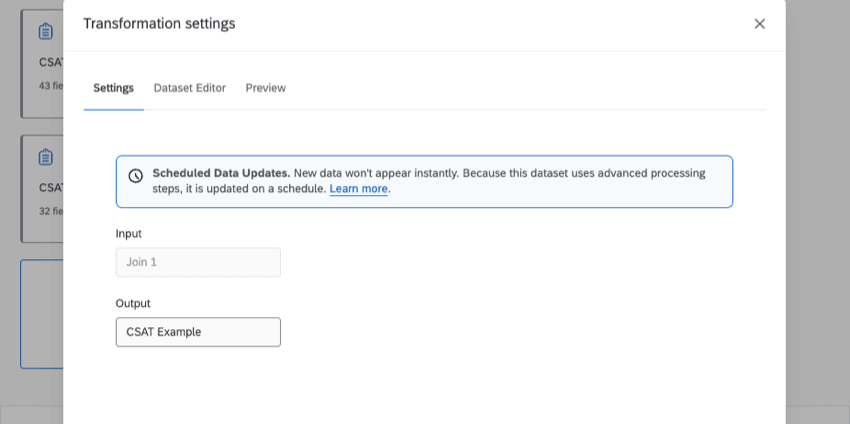Go to the Preview tab
850x424 pixels.
(265, 88)
